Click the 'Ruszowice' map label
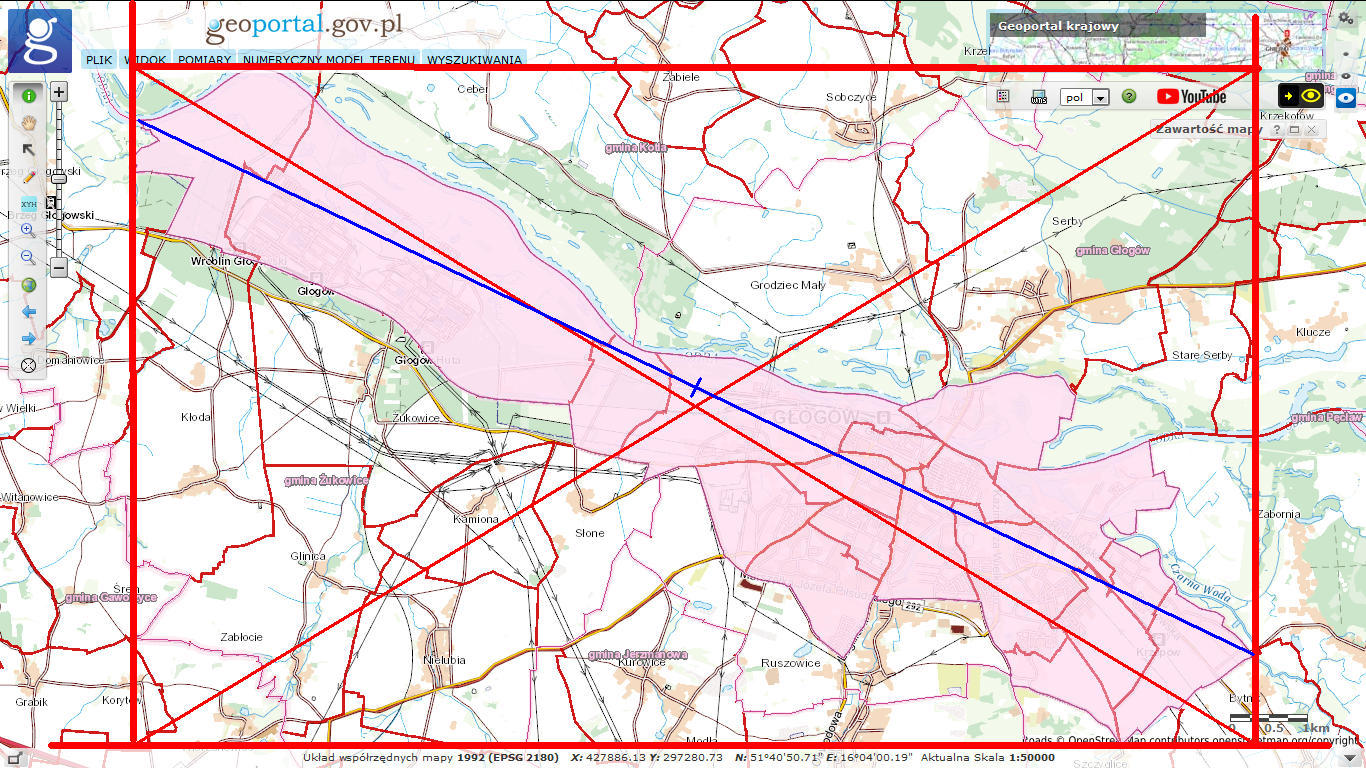 791,663
